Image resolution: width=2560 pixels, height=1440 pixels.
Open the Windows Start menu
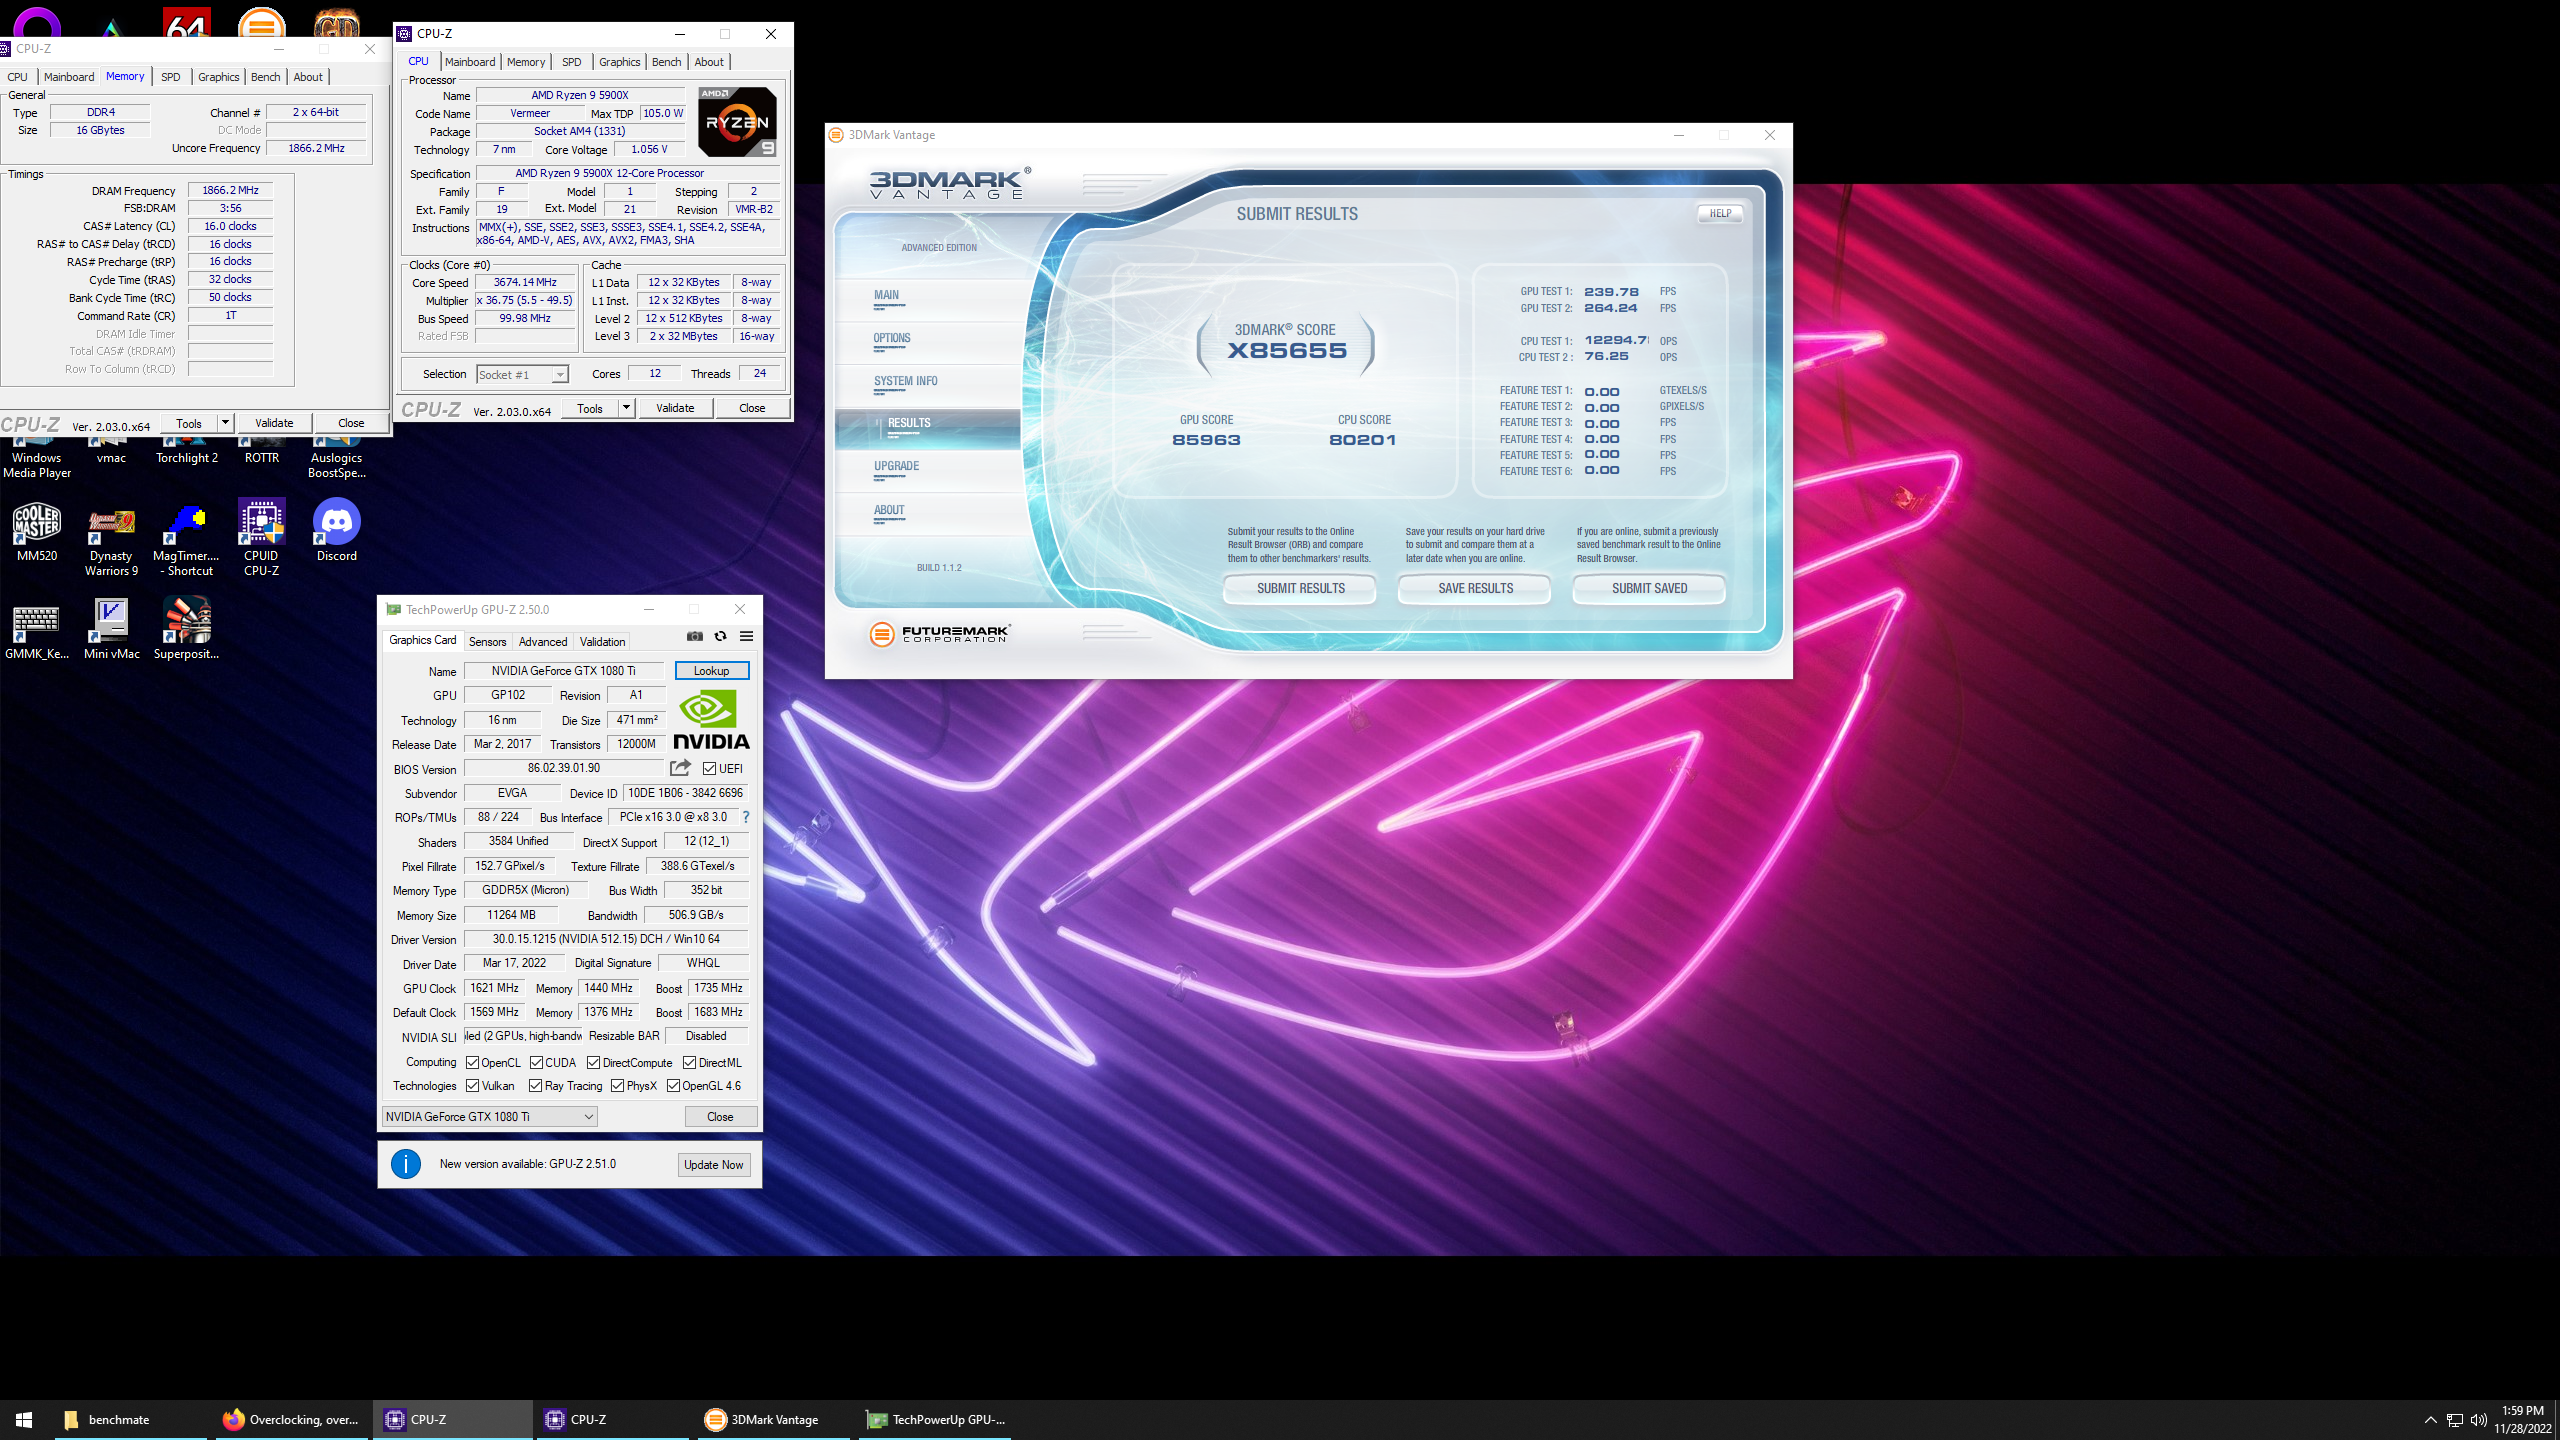(x=24, y=1420)
